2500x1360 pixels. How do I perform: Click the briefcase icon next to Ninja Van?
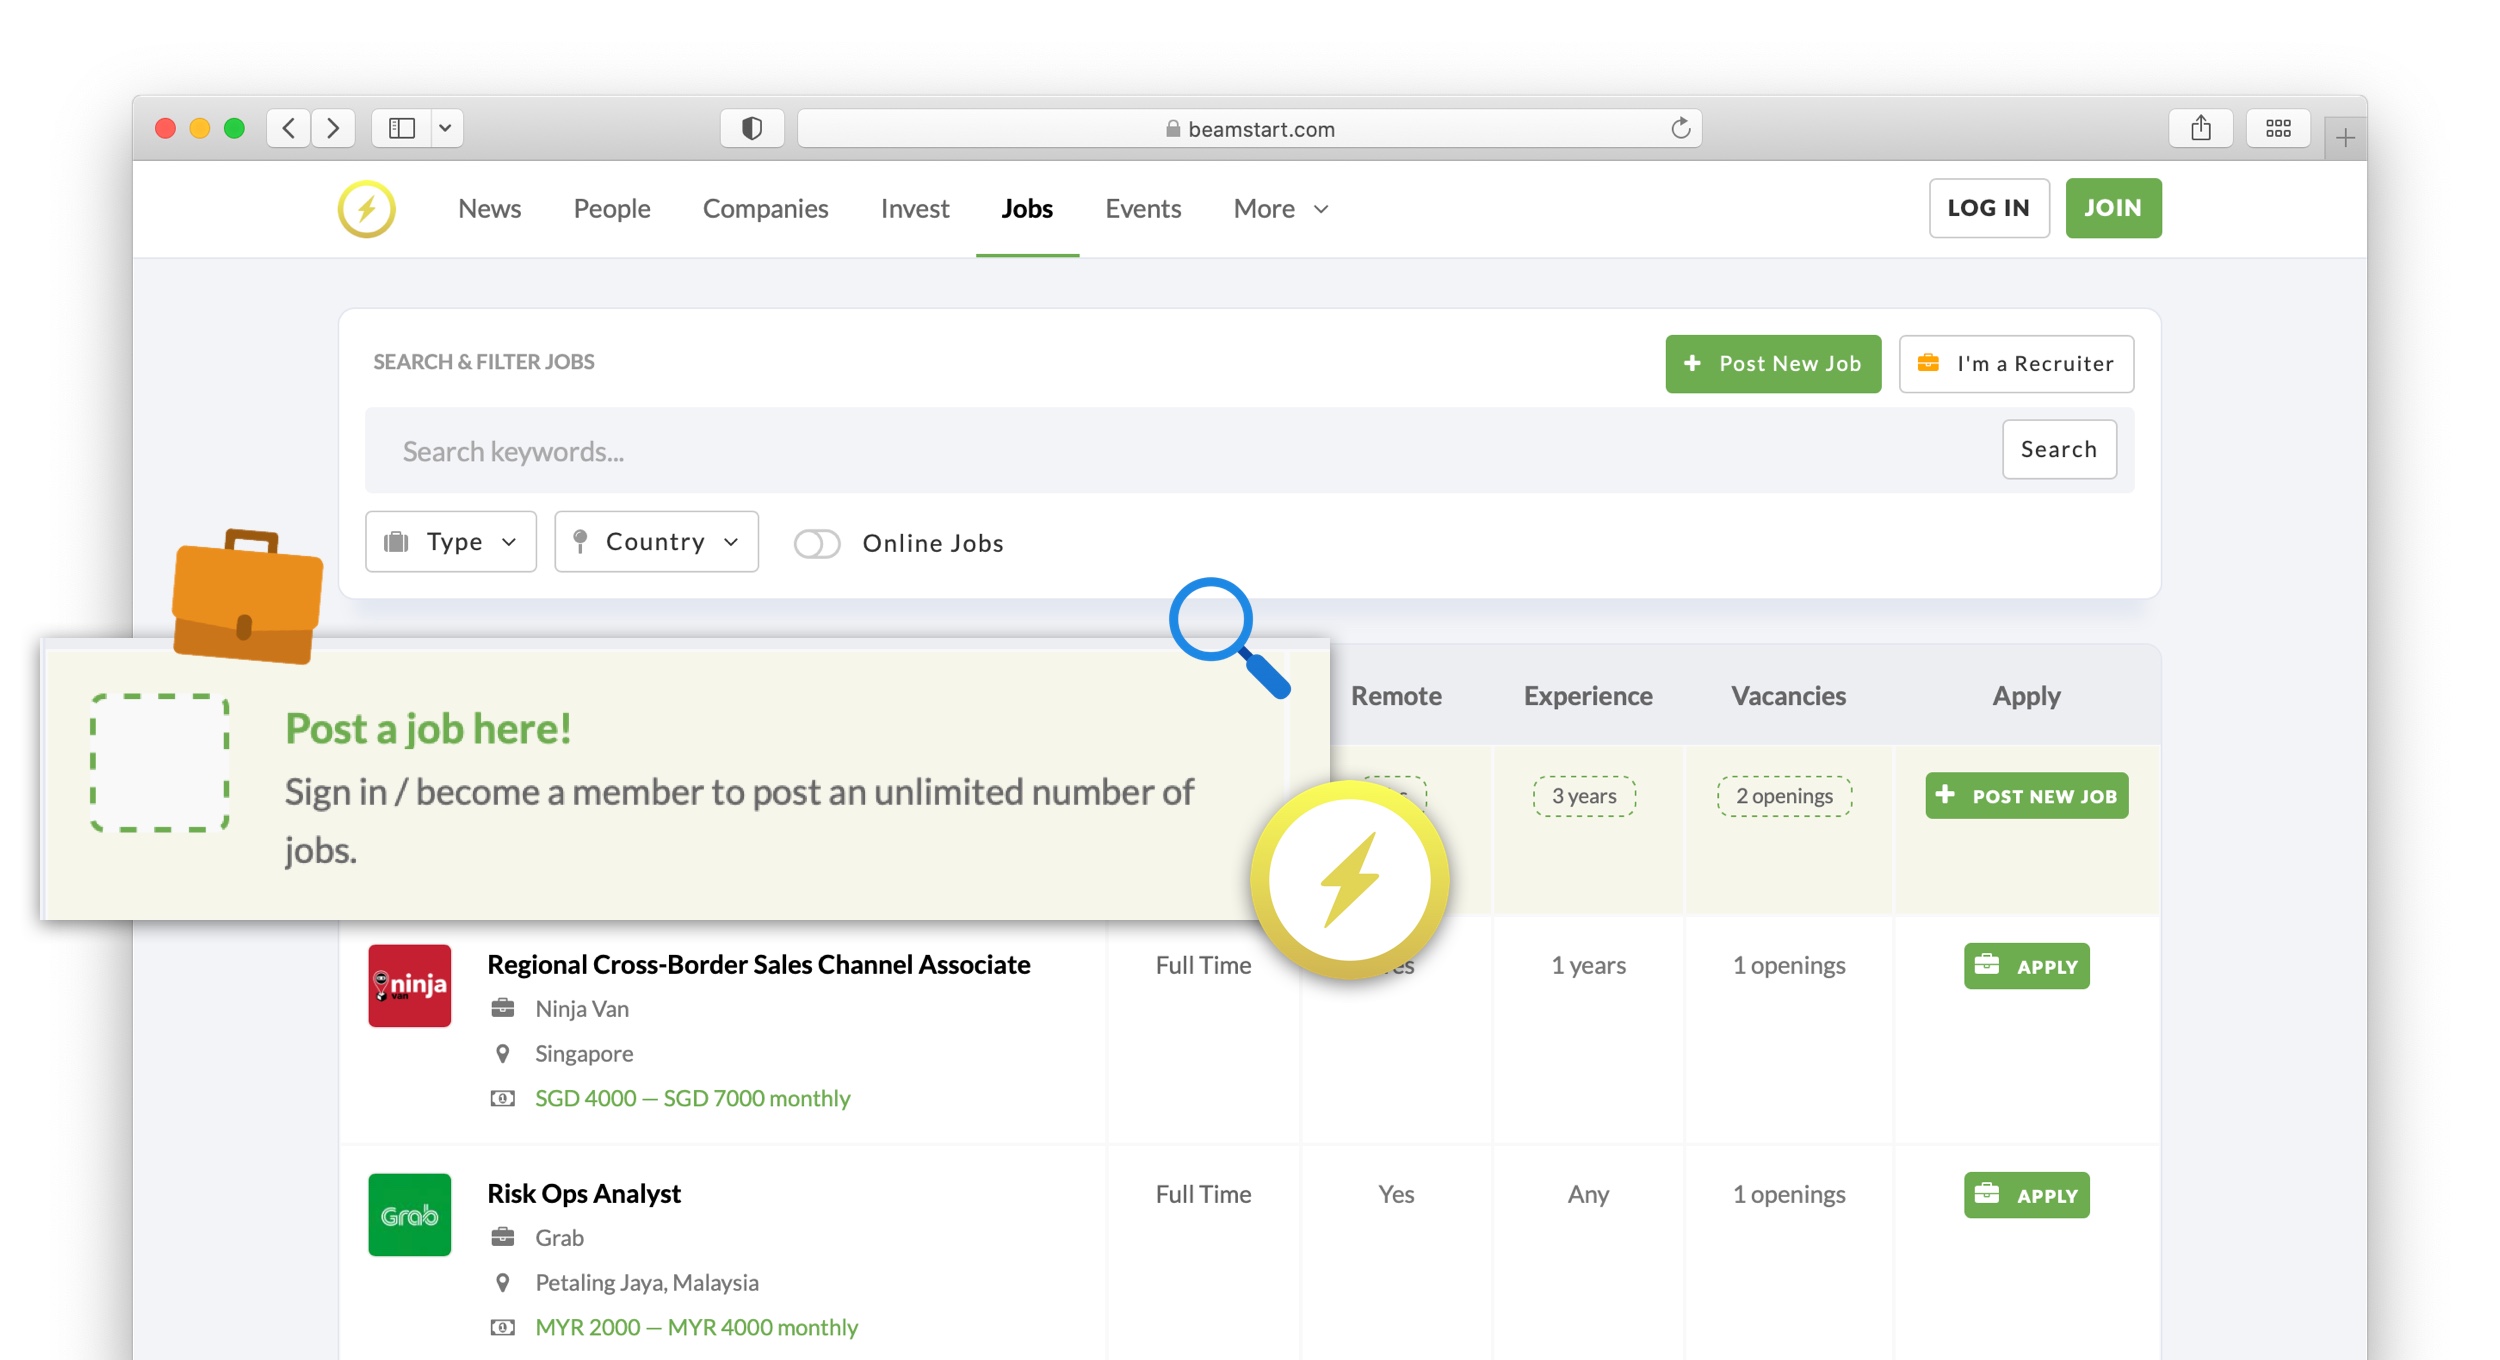coord(503,1008)
